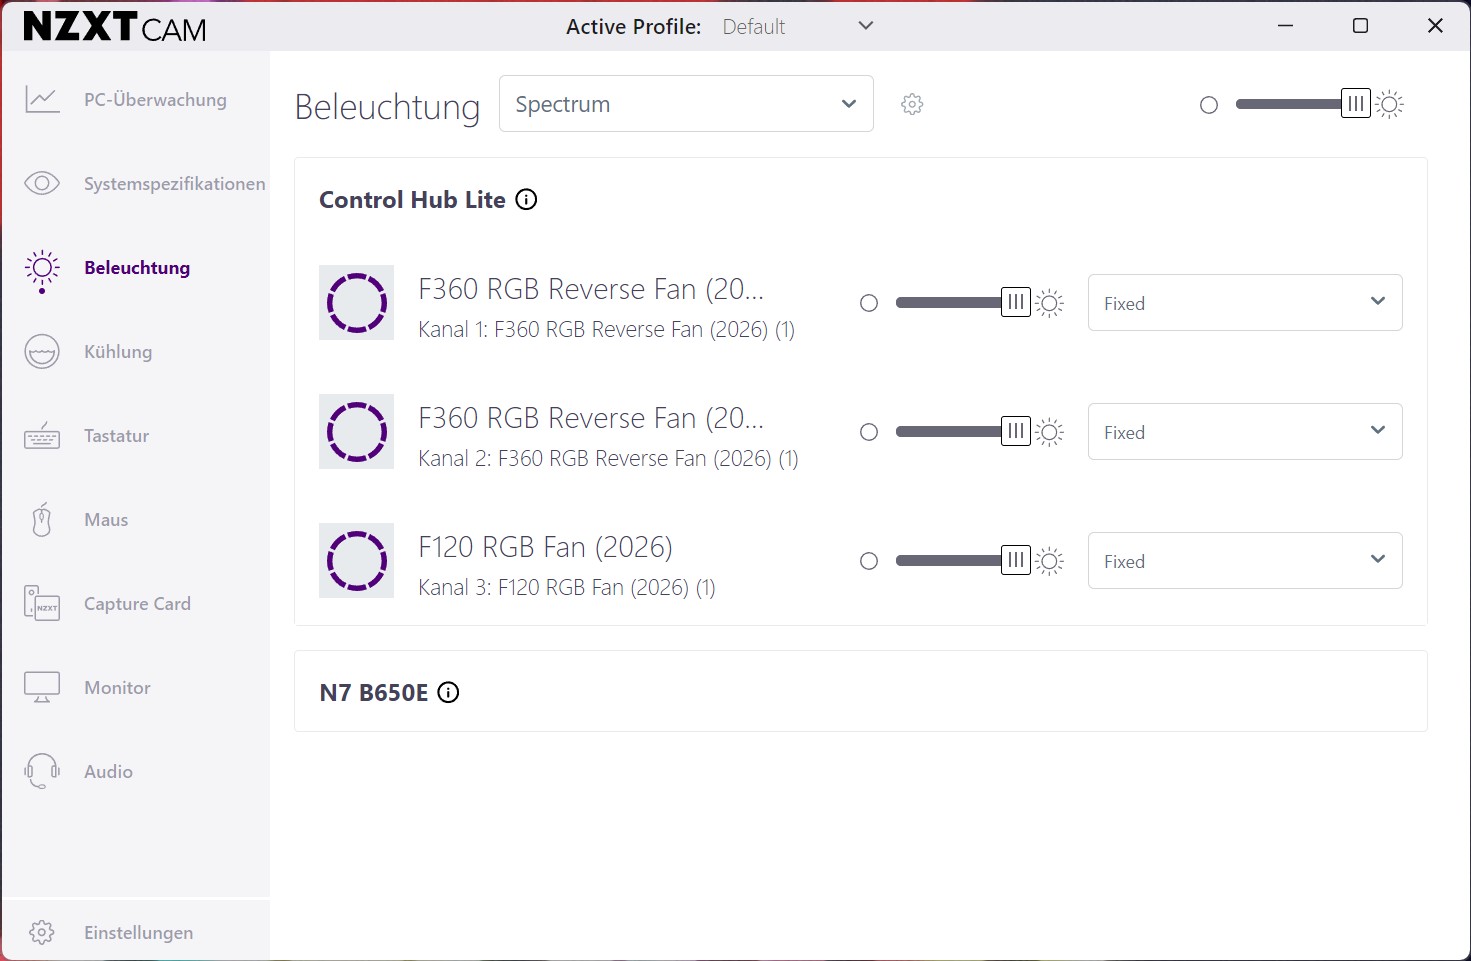Show Control Hub Lite info icon
Image resolution: width=1471 pixels, height=961 pixels.
click(x=526, y=200)
